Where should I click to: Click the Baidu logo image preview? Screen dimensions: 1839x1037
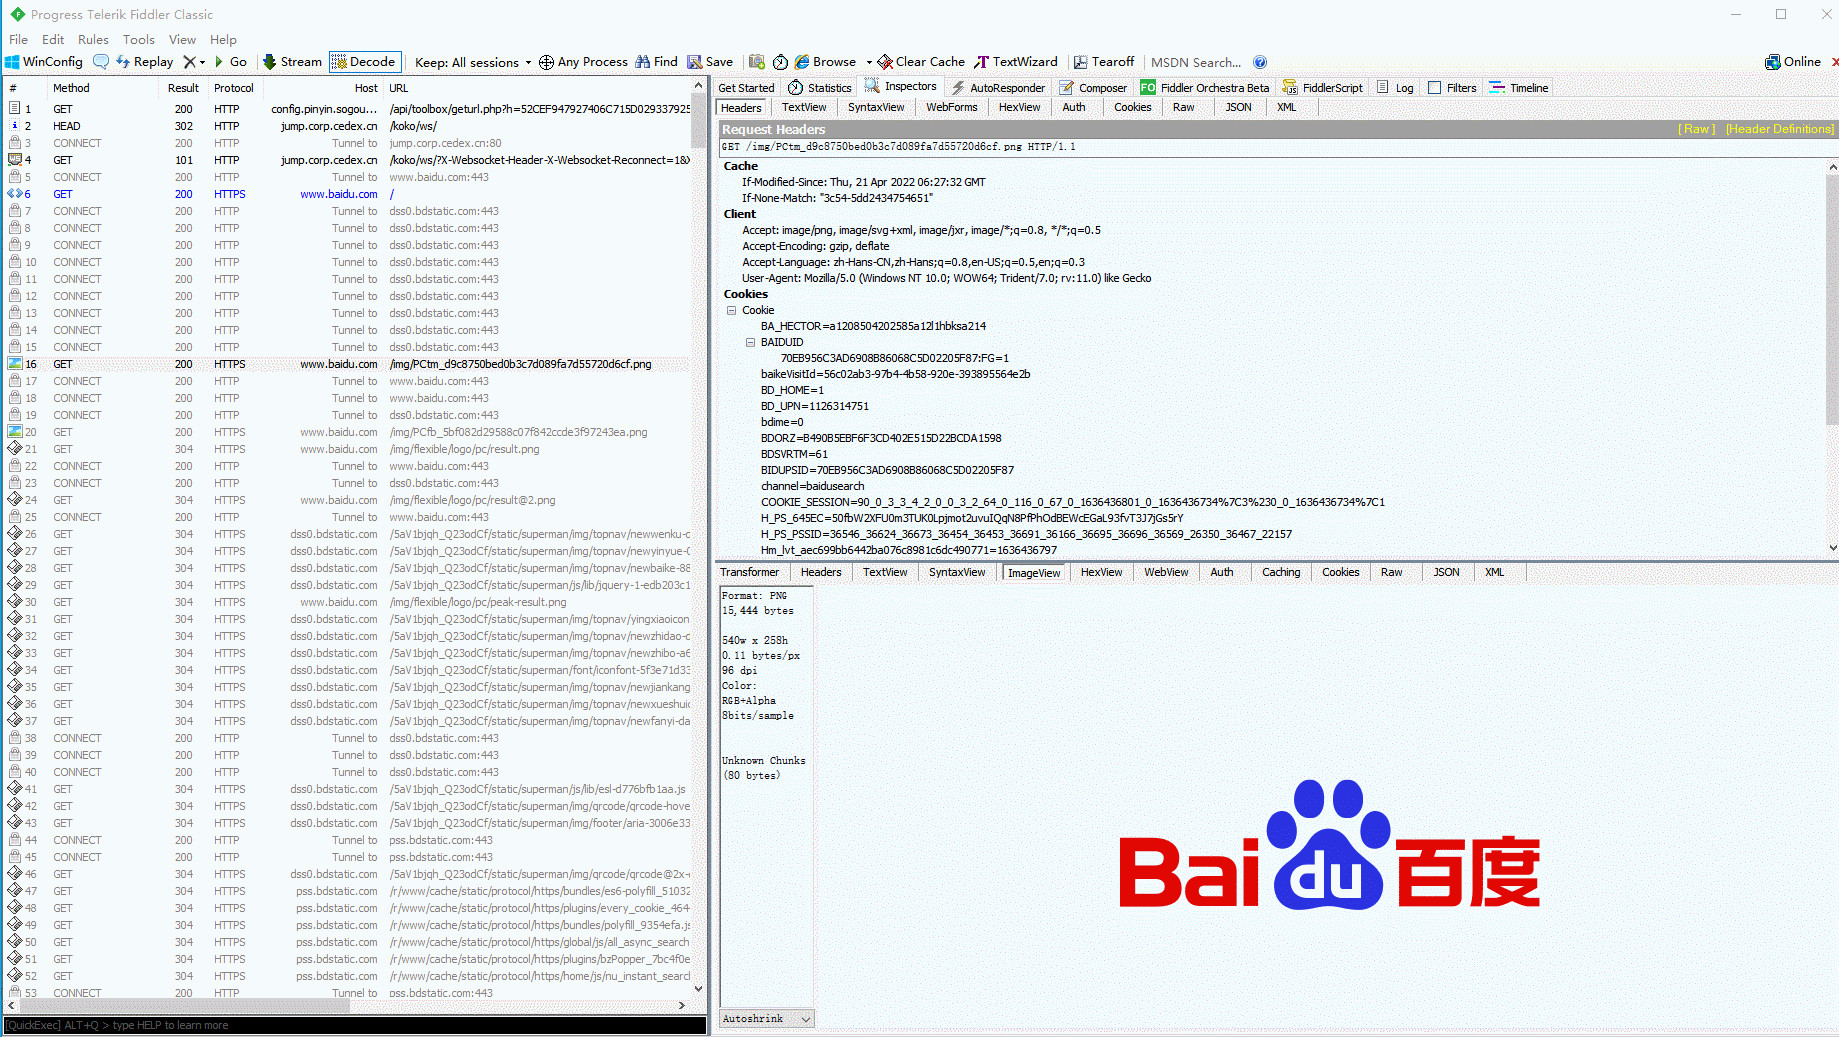pos(1329,846)
